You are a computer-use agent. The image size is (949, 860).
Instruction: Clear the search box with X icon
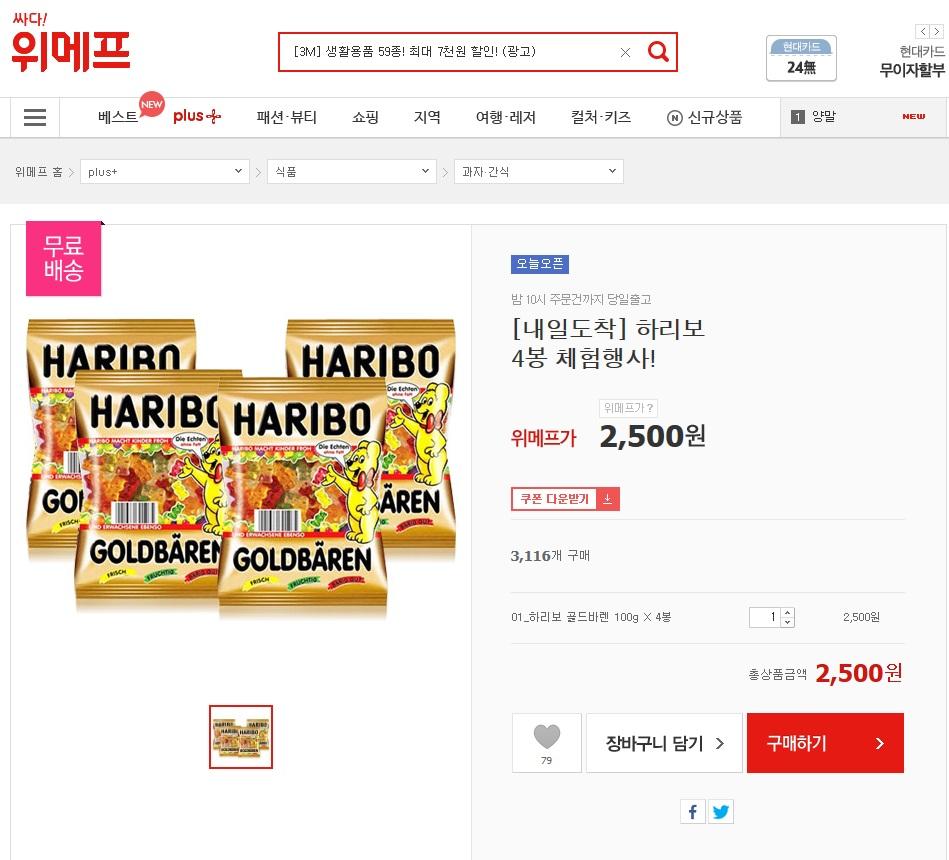pyautogui.click(x=625, y=53)
